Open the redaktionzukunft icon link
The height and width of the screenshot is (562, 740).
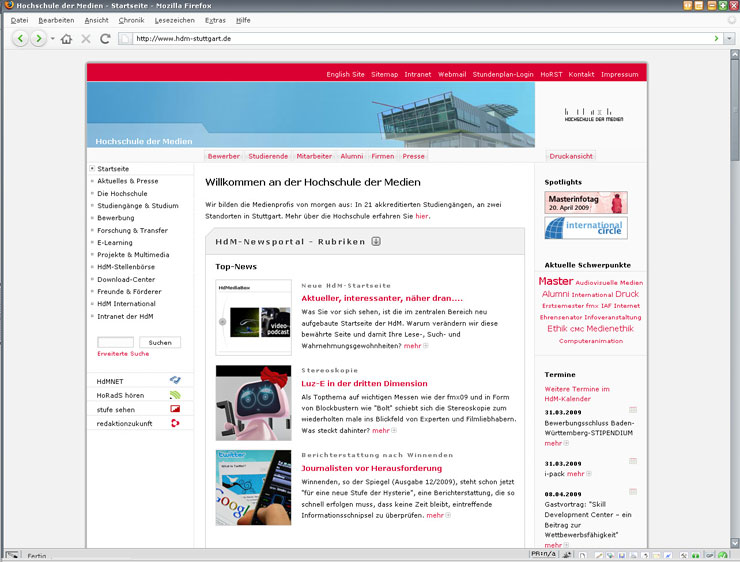coord(175,423)
